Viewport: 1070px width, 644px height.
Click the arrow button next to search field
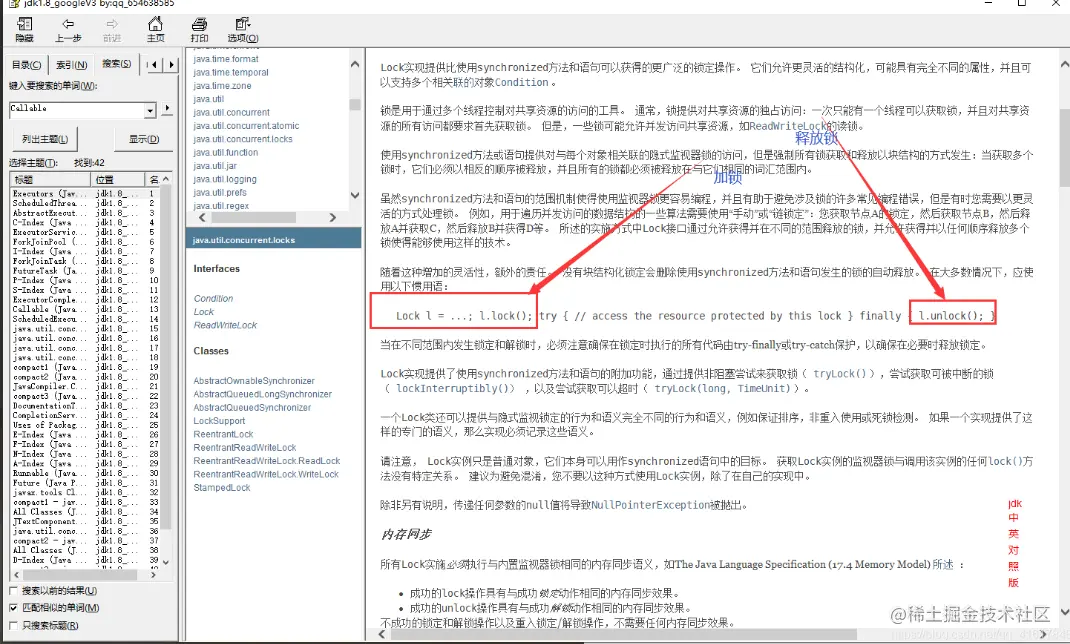[167, 109]
